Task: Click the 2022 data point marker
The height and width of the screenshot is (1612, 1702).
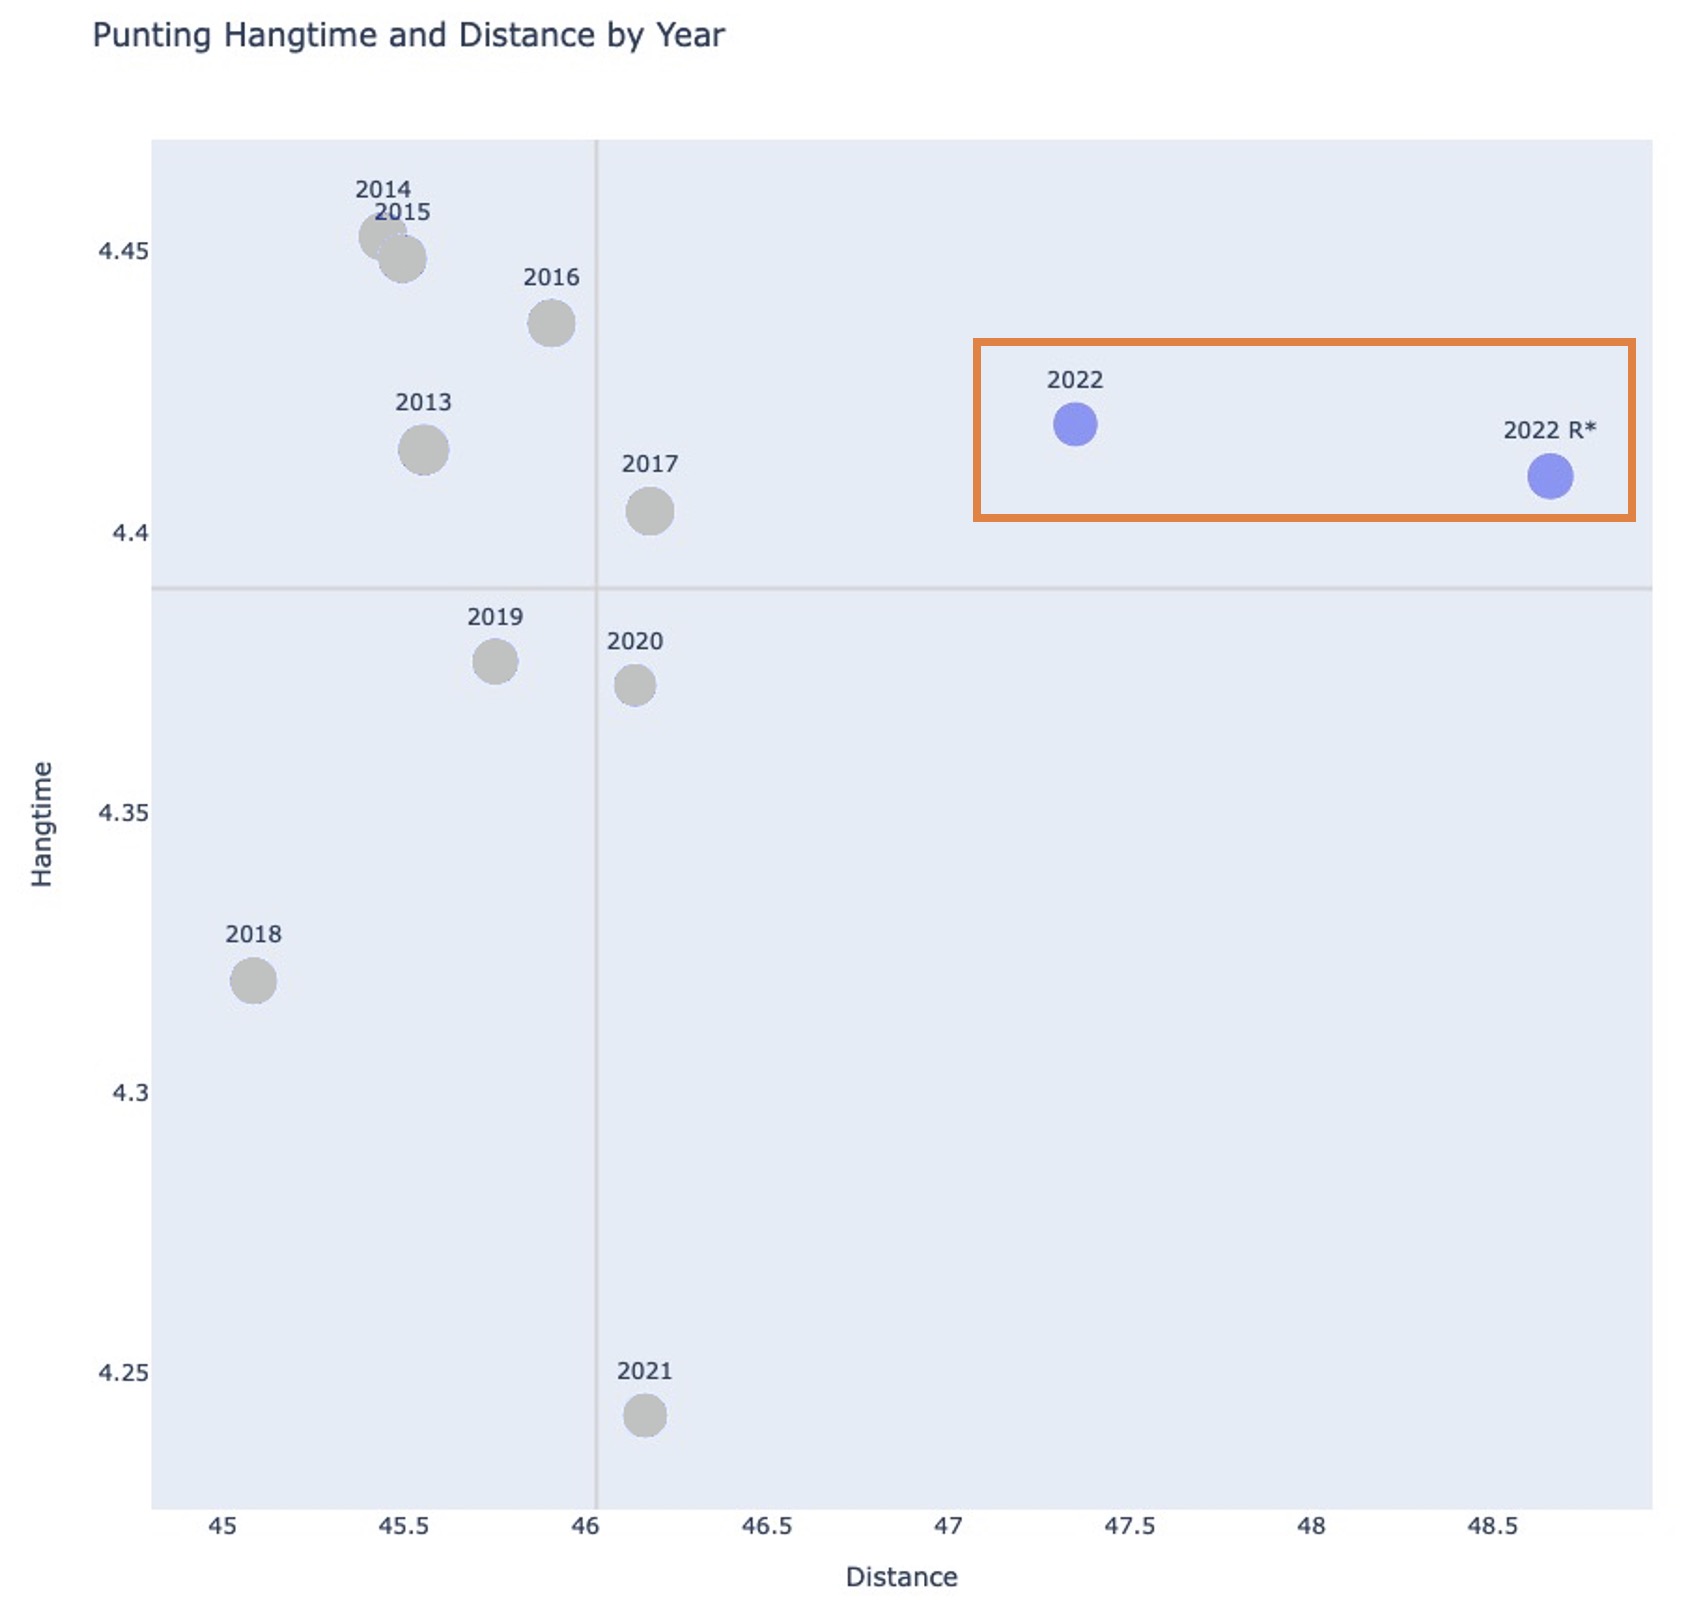Action: click(1074, 424)
